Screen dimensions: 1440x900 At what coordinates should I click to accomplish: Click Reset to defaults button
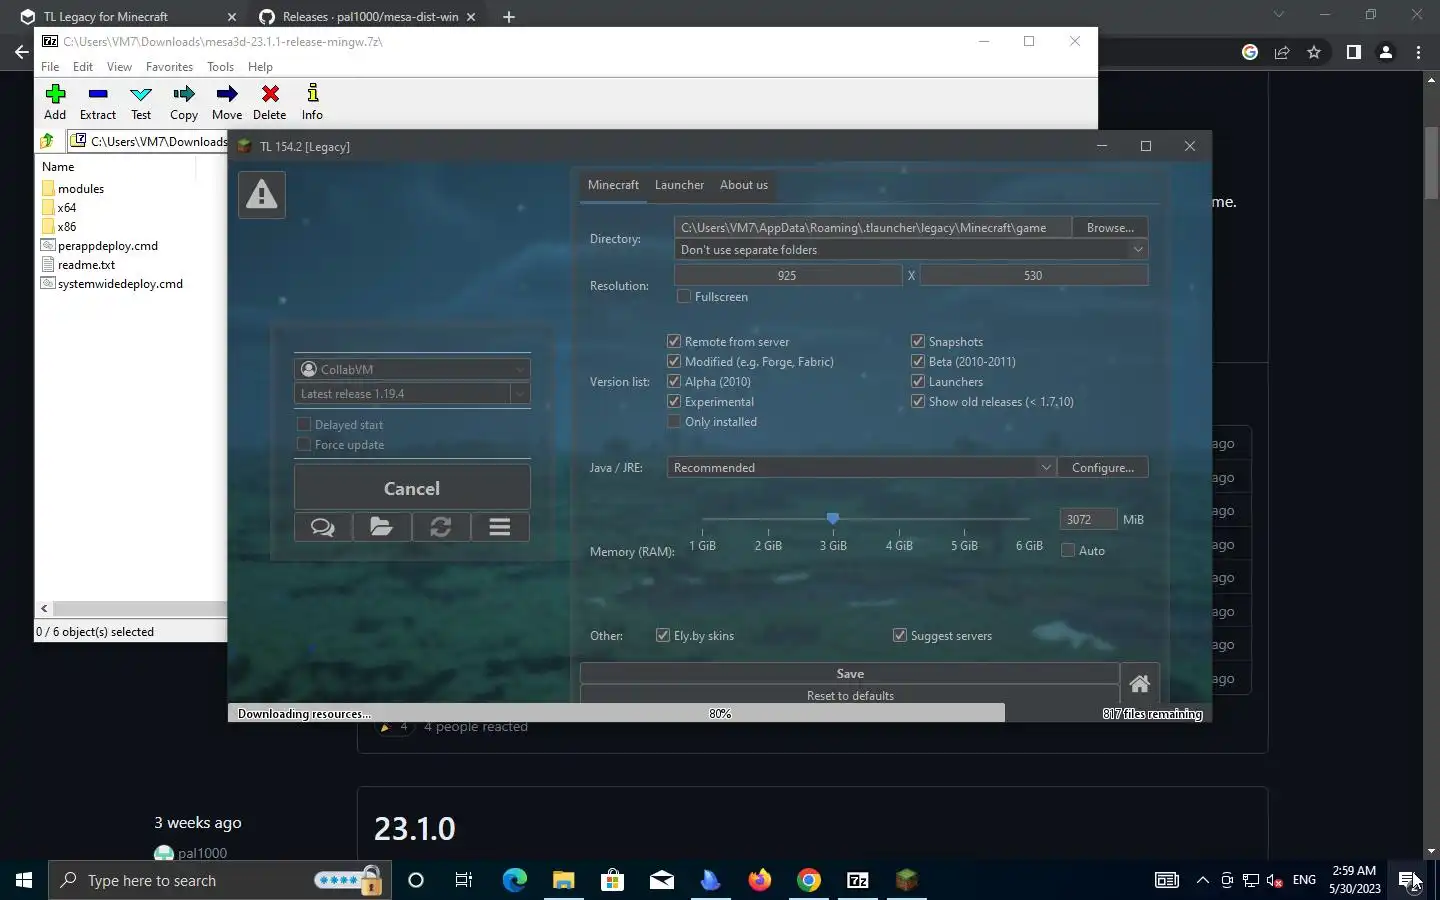pyautogui.click(x=850, y=695)
